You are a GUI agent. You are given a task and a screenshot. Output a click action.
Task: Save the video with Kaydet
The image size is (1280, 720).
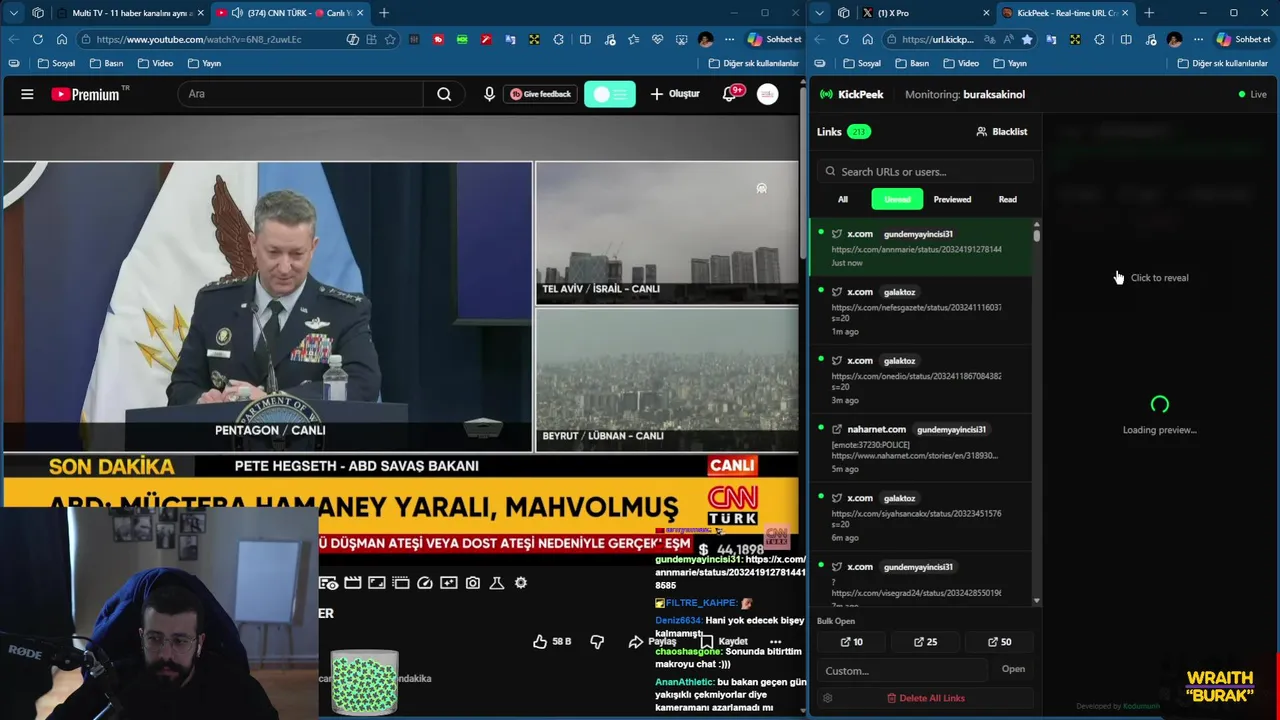click(724, 641)
